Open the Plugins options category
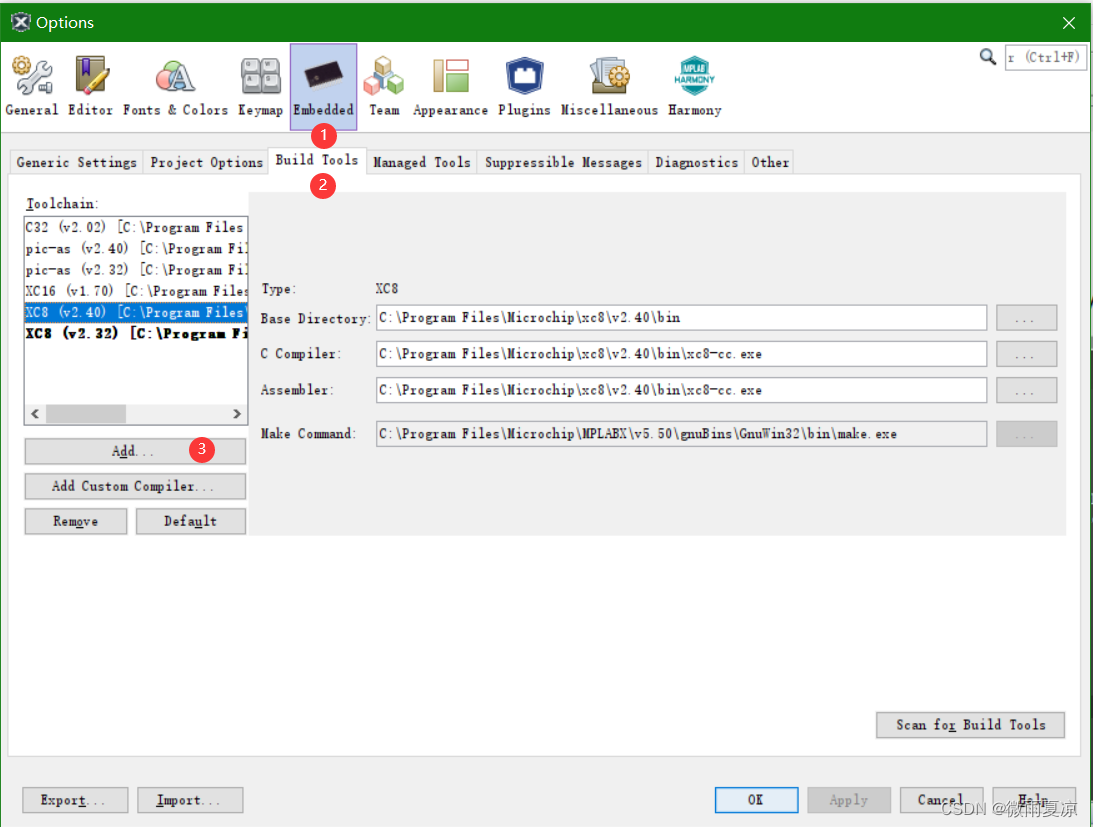1093x827 pixels. point(524,86)
